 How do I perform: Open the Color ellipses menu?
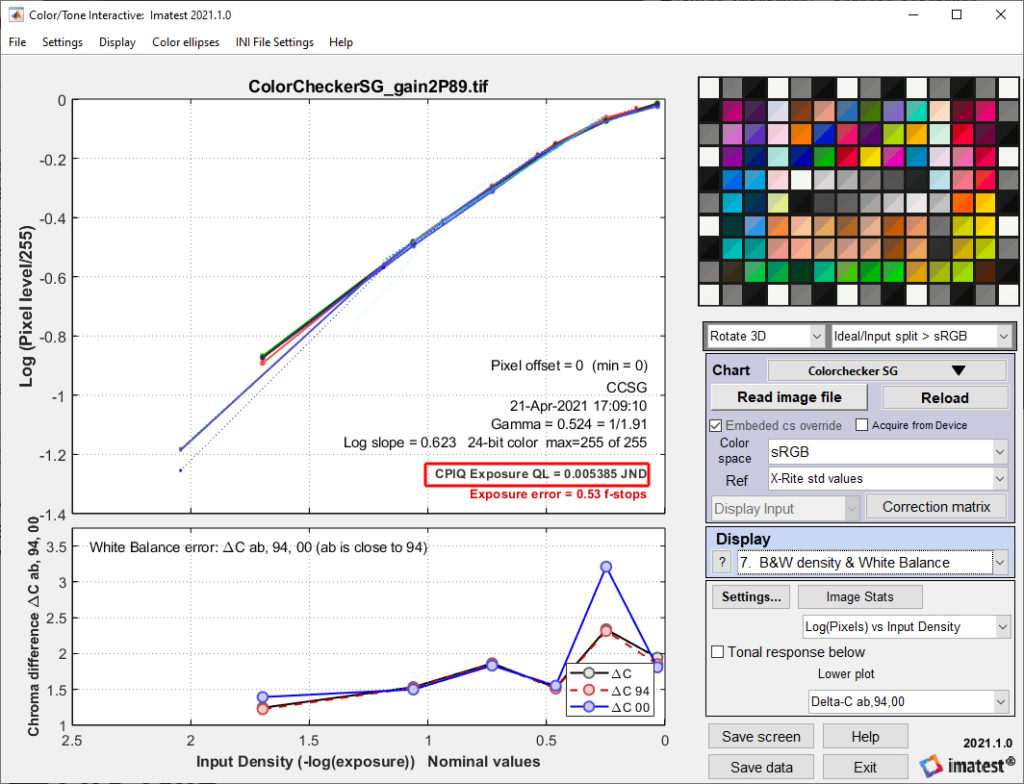pos(185,42)
